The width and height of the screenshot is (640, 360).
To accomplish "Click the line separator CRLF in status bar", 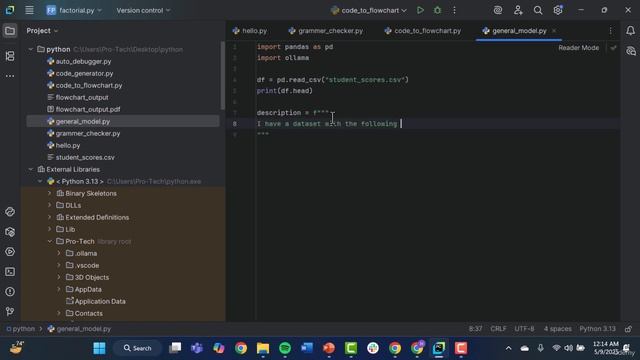I will (x=498, y=329).
